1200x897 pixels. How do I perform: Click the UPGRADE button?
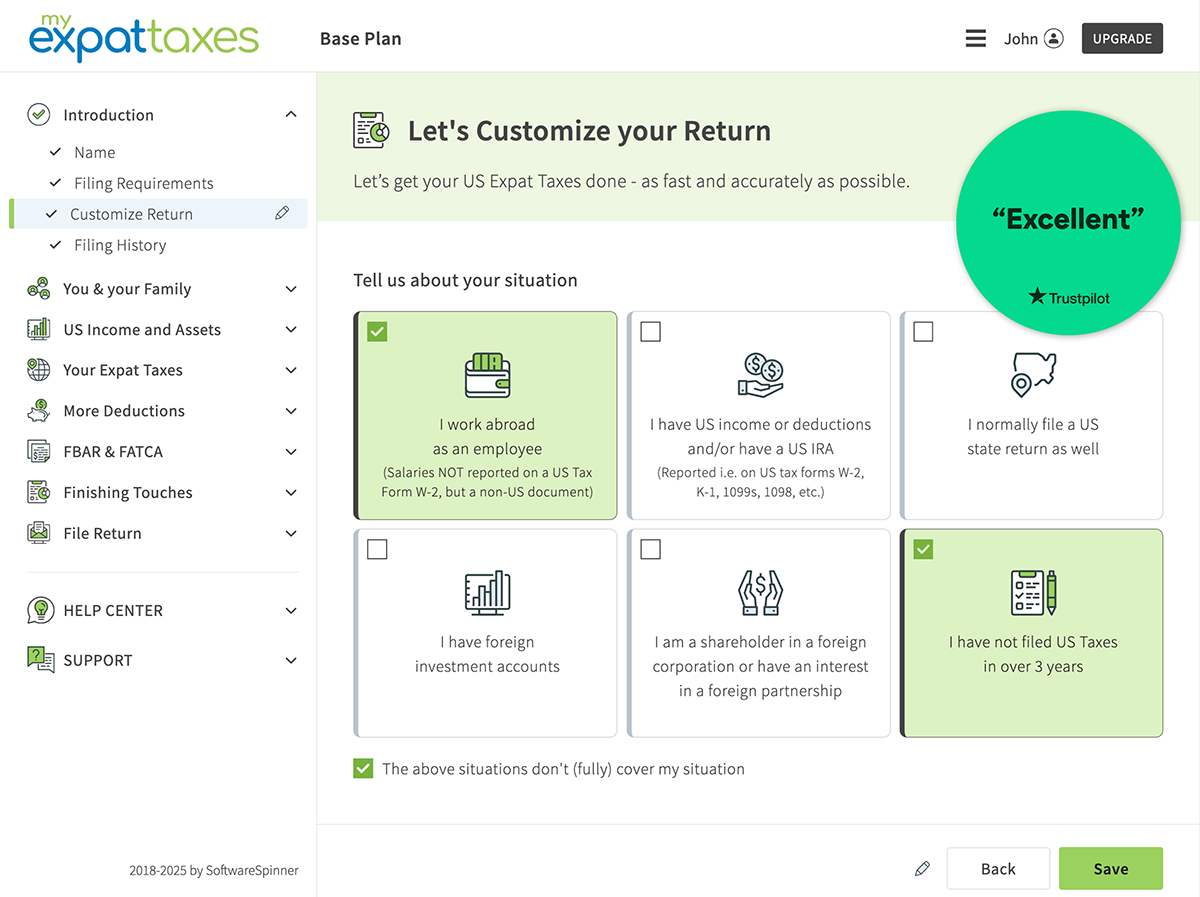click(x=1122, y=39)
